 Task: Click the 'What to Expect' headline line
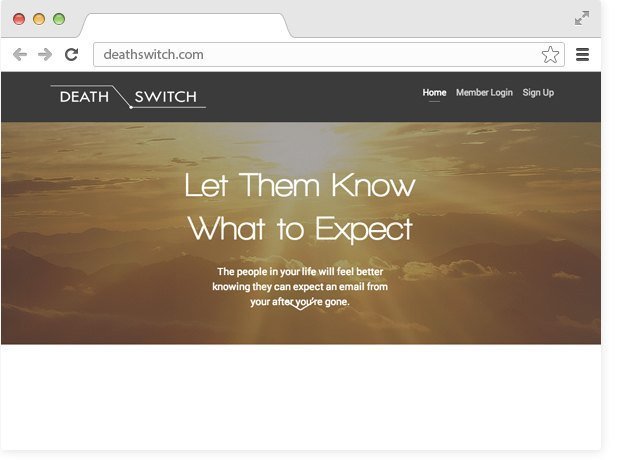(300, 229)
